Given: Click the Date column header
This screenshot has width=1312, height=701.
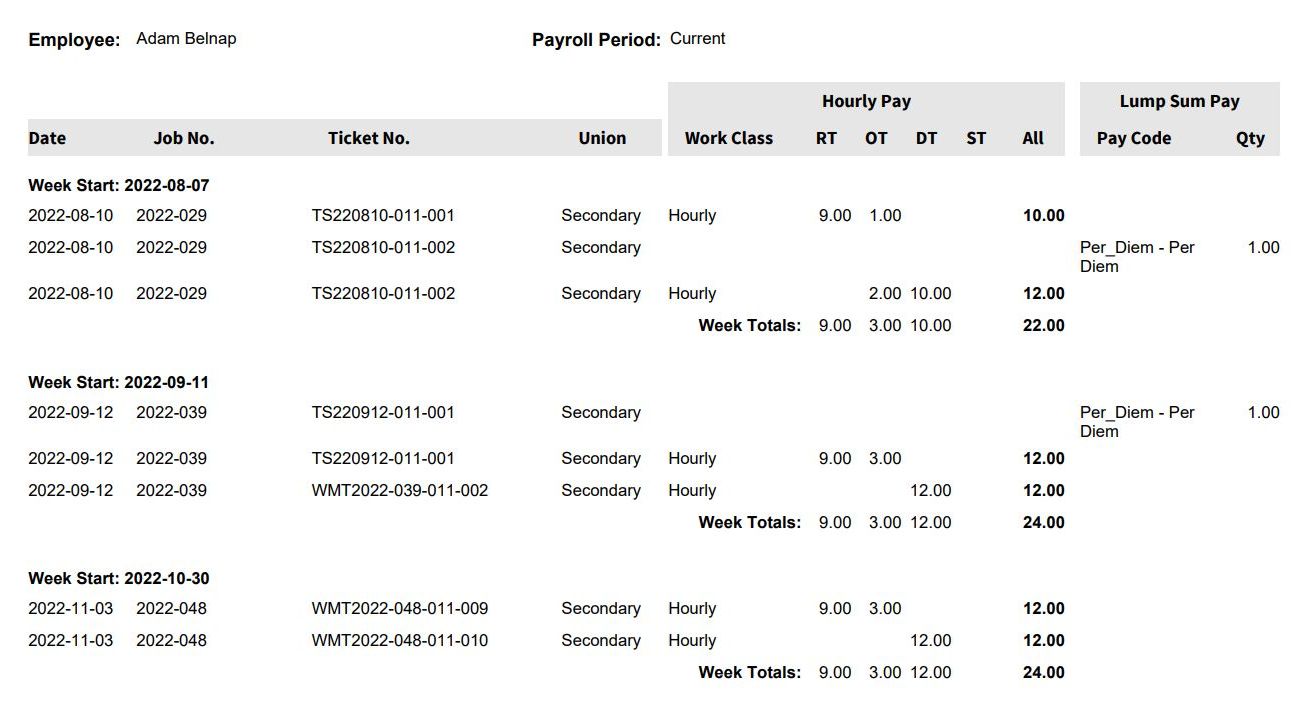Looking at the screenshot, I should coord(47,138).
